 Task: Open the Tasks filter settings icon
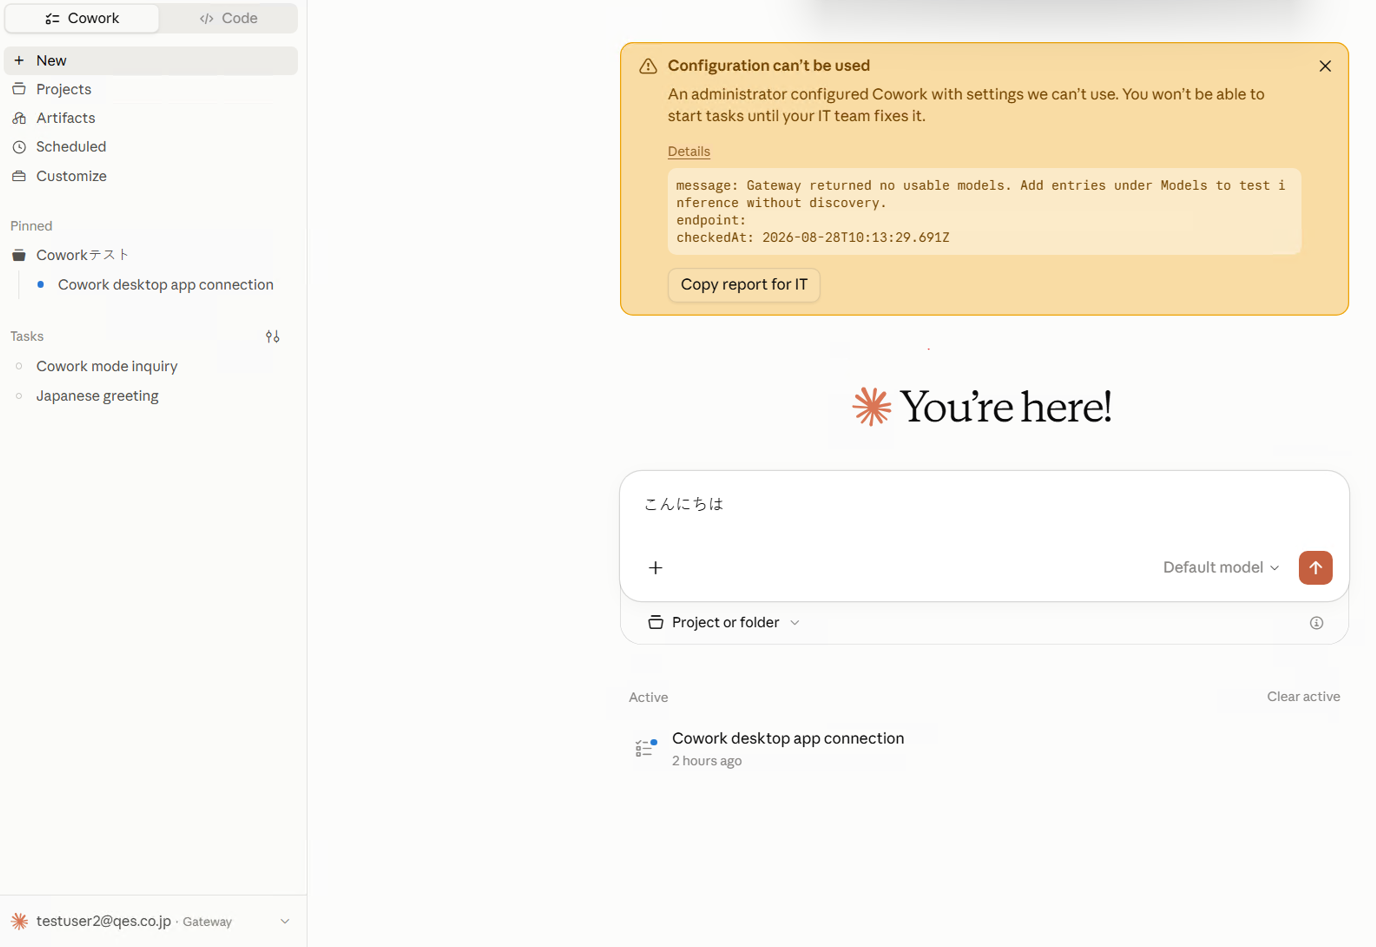point(273,337)
